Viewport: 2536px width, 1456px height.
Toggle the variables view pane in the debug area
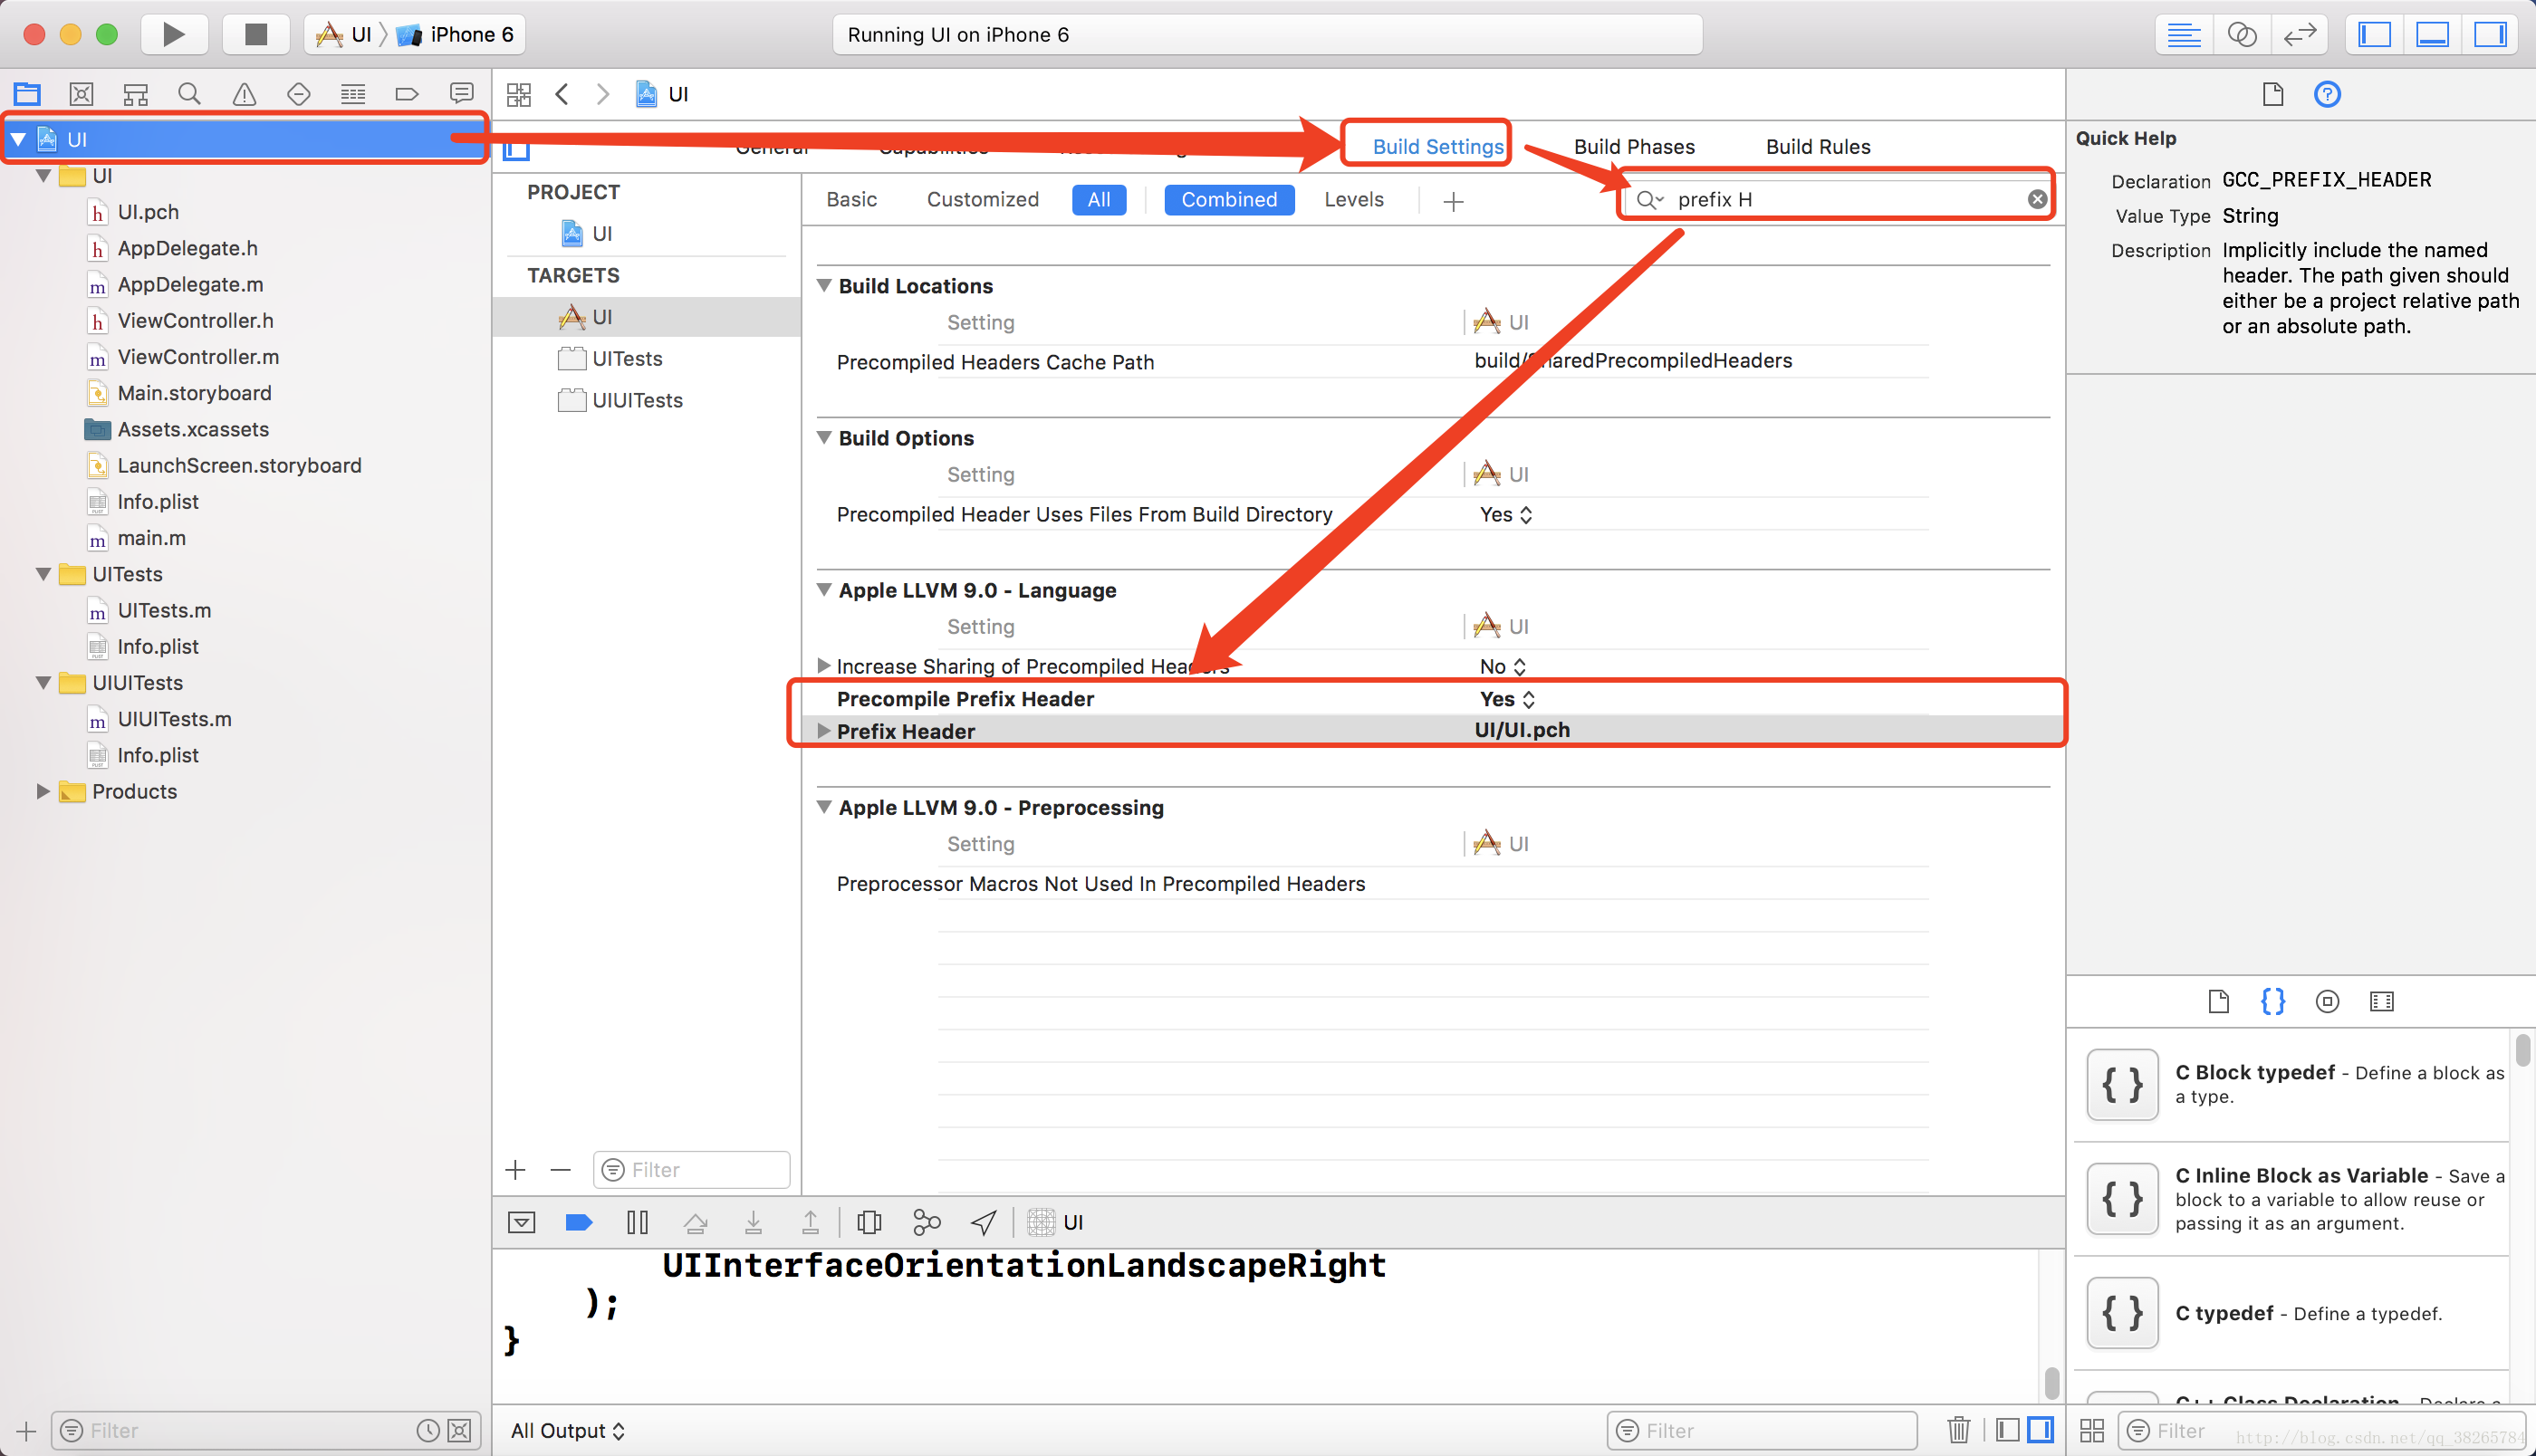2008,1430
